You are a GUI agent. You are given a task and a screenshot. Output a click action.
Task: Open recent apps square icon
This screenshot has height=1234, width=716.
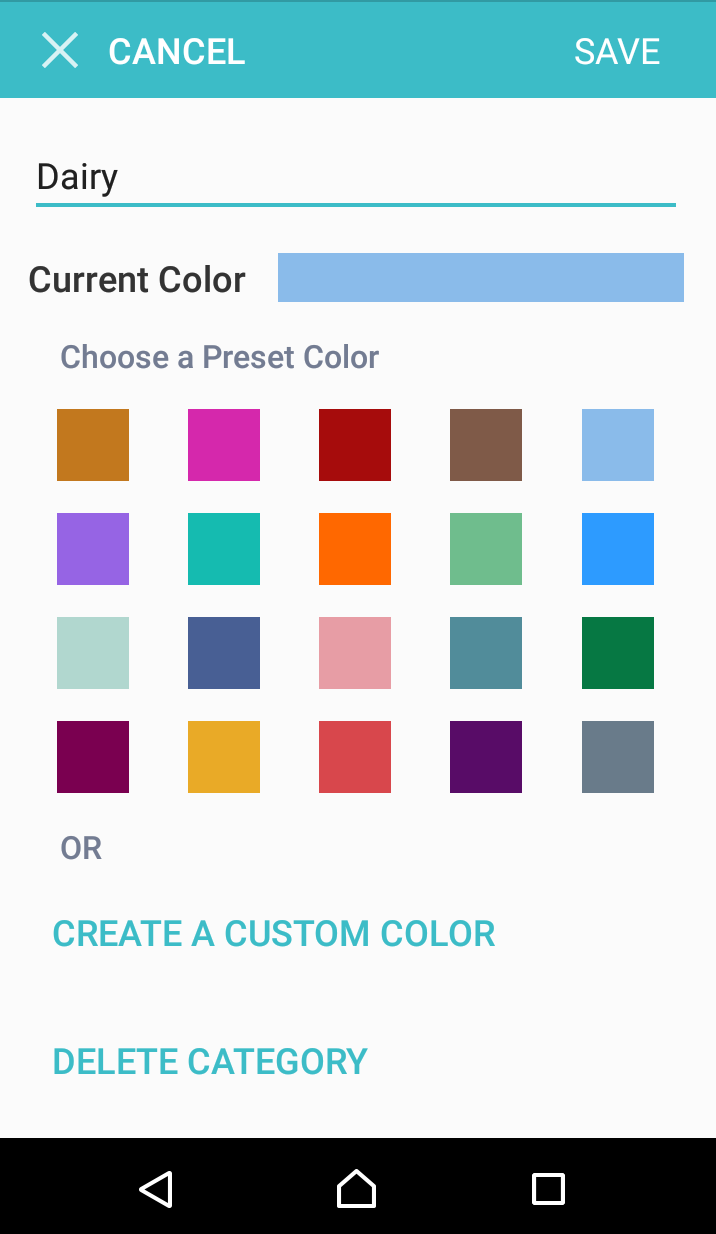click(548, 1188)
